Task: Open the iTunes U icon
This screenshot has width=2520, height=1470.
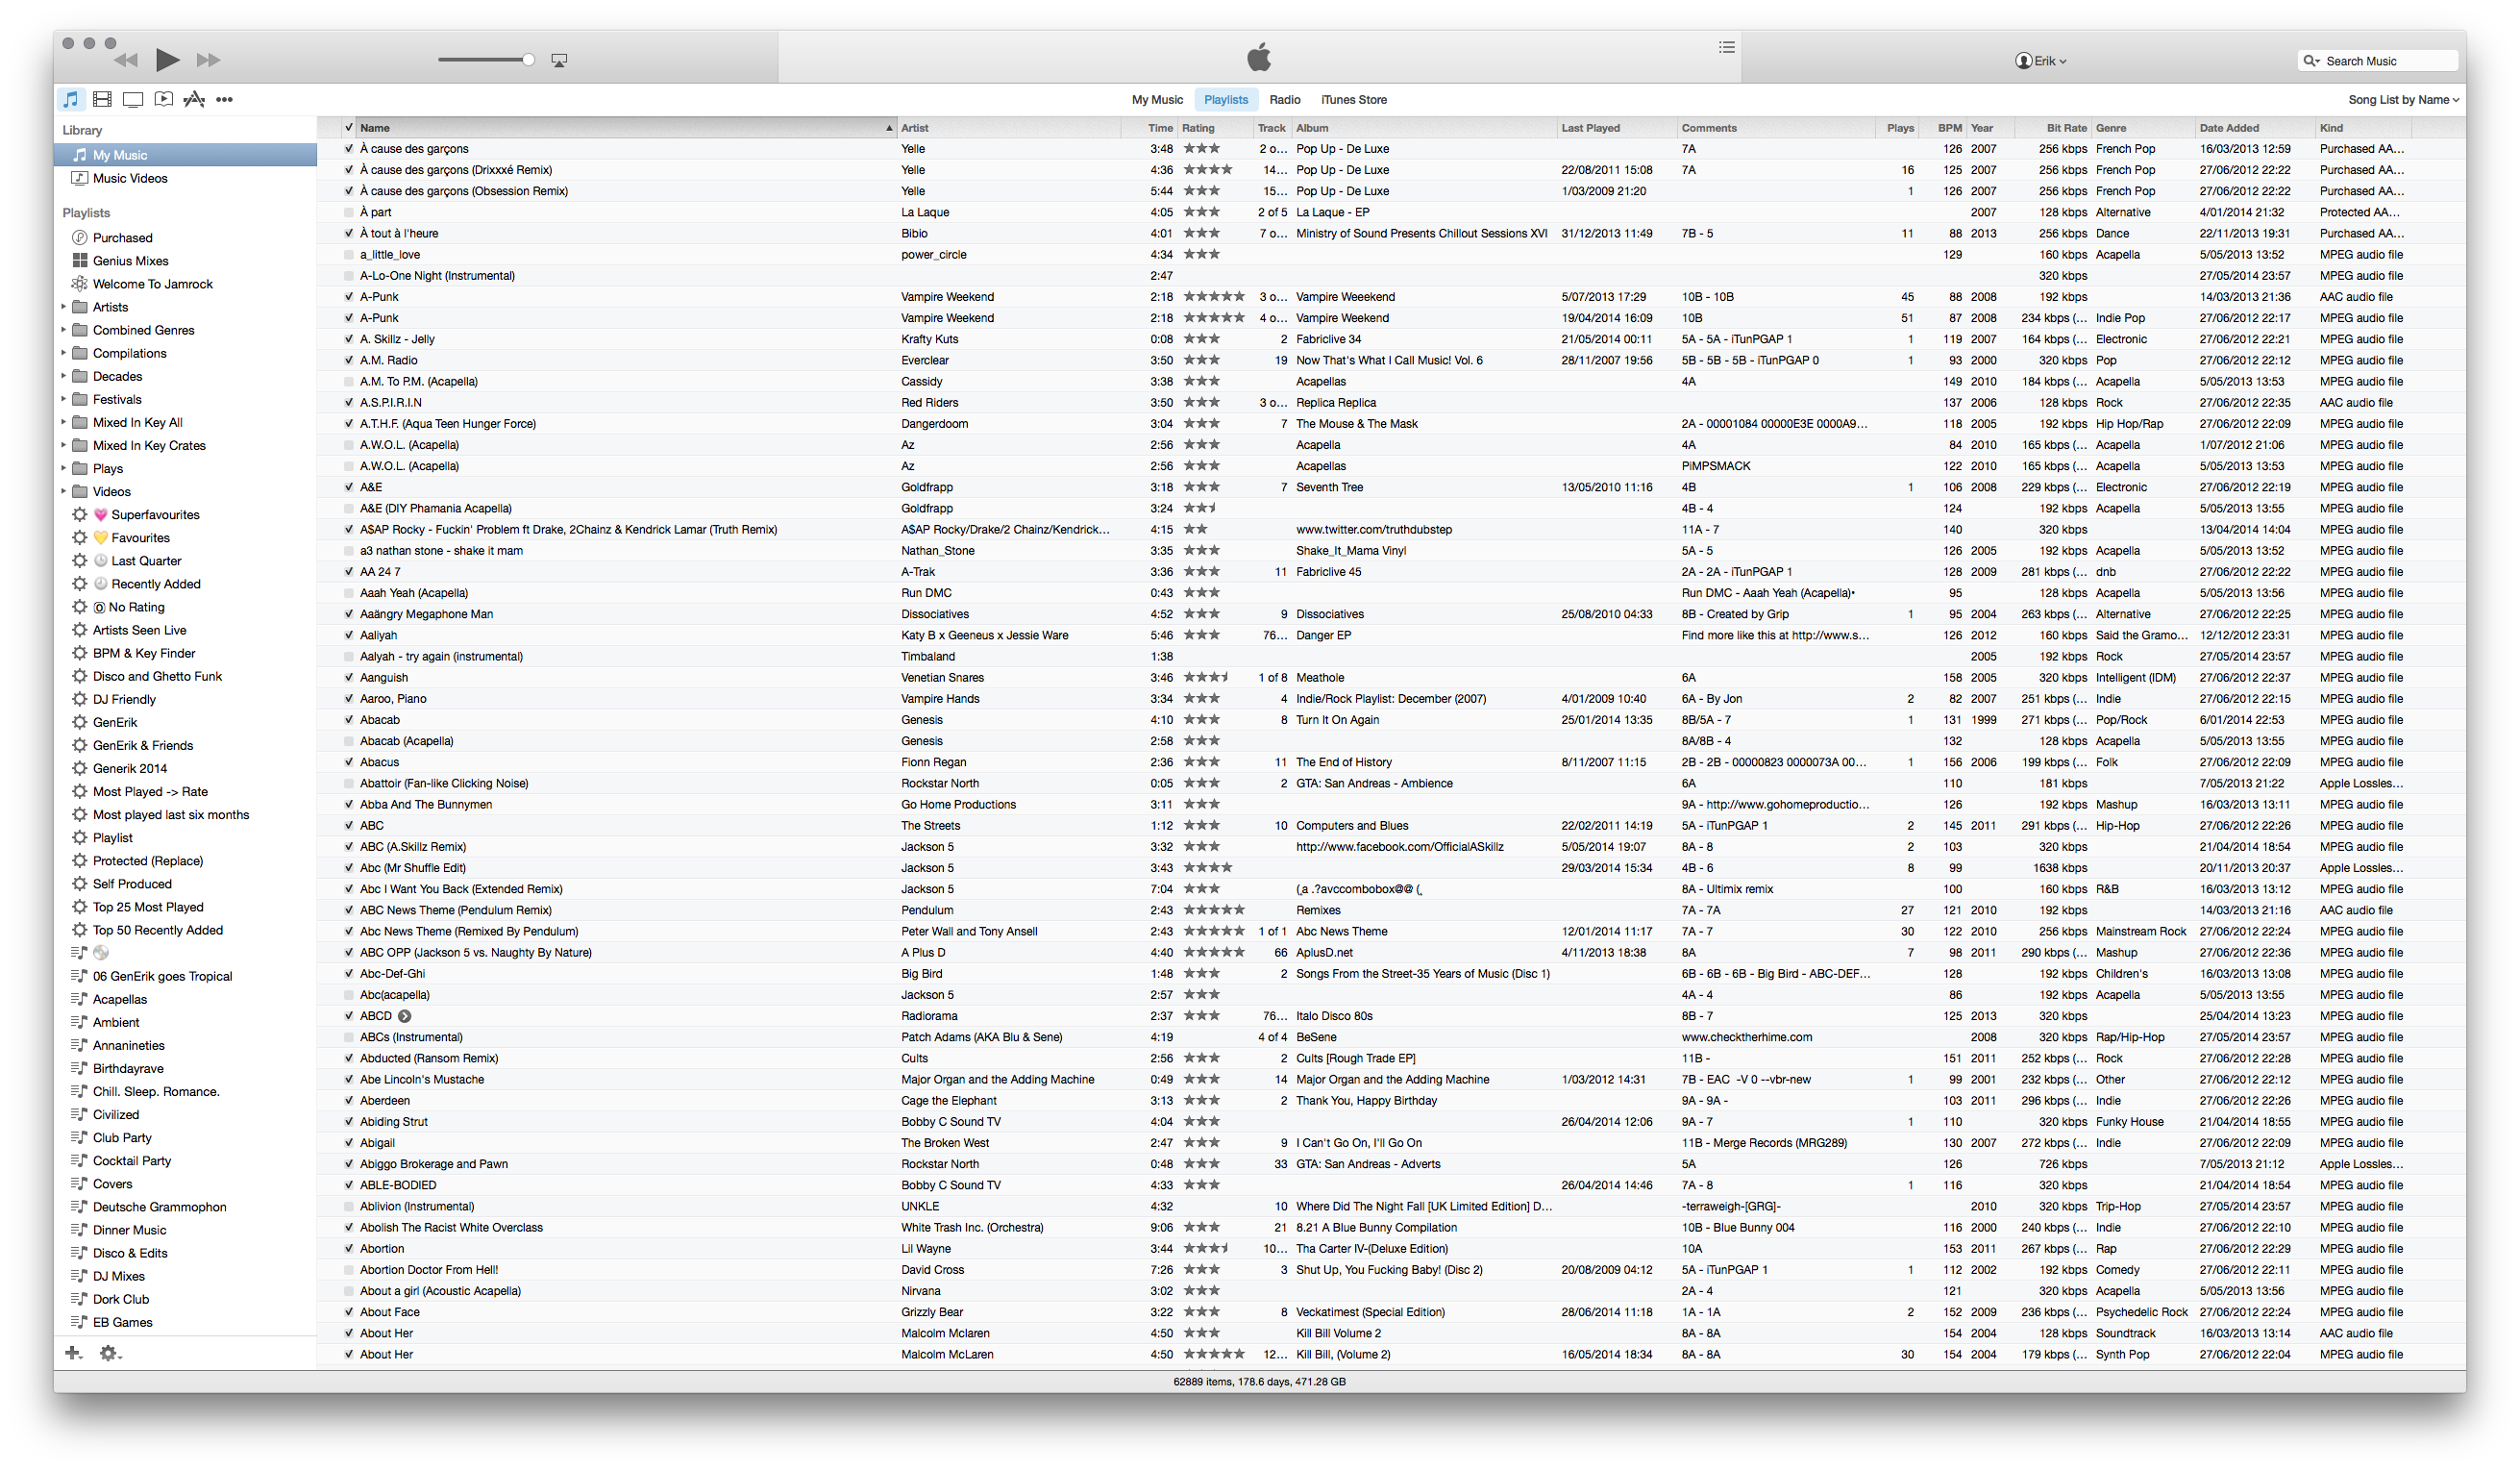Action: [164, 99]
